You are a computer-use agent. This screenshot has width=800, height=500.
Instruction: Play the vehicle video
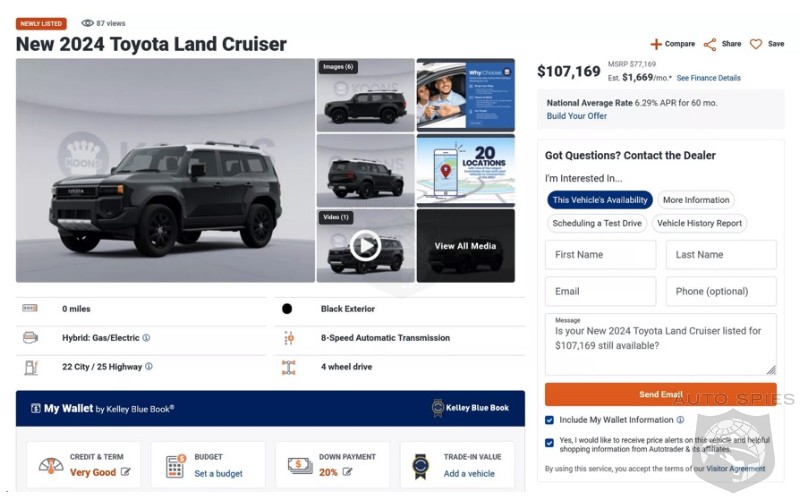click(x=365, y=245)
